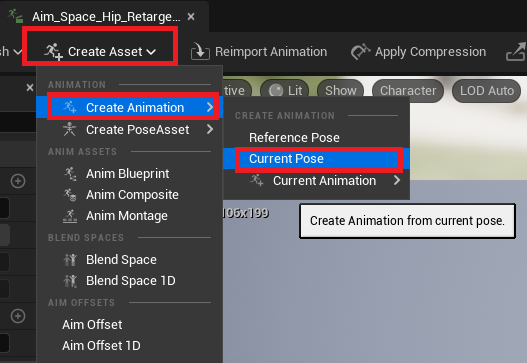Expand Create PoseAsset submenu arrow
The image size is (527, 363).
[x=210, y=129]
